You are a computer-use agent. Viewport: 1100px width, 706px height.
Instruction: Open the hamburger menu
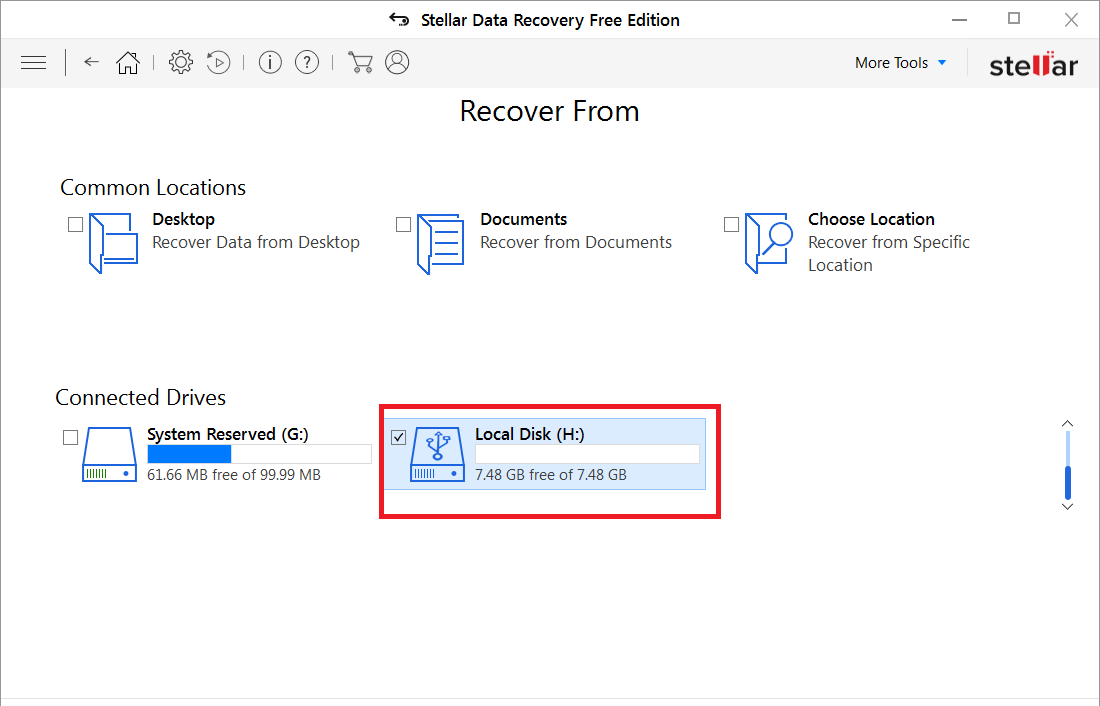pyautogui.click(x=34, y=62)
